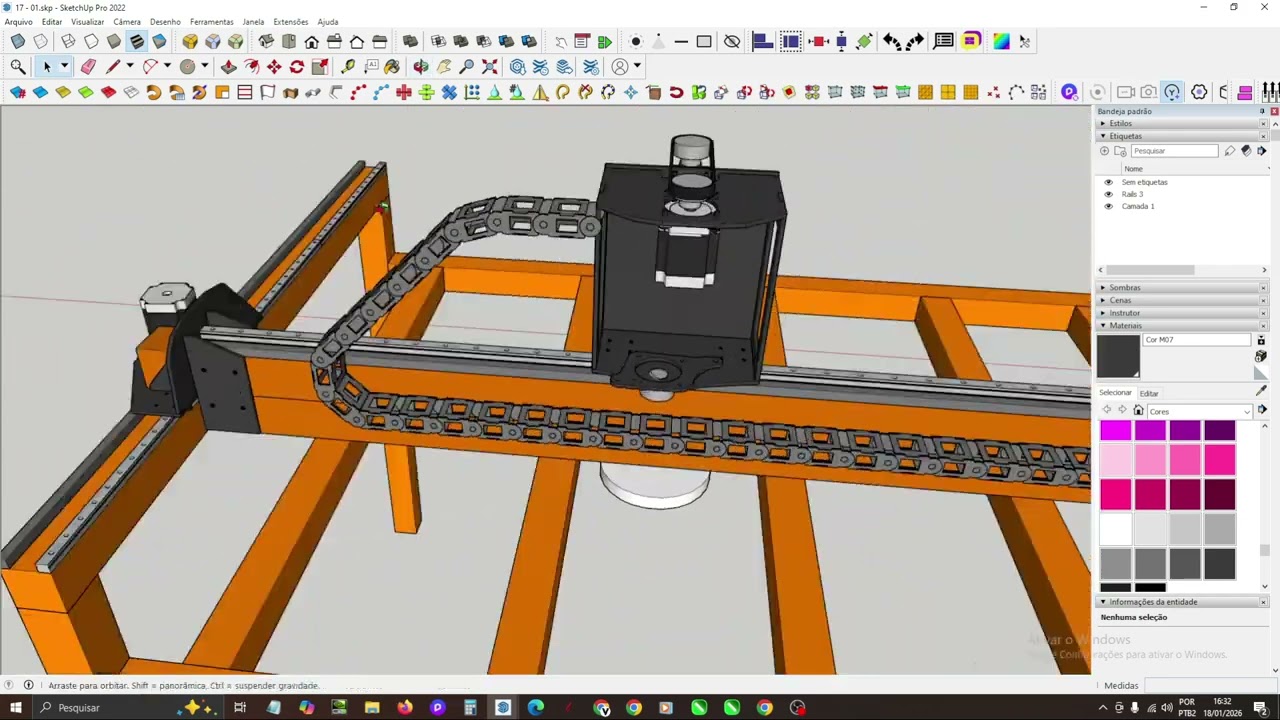Click the Selecionar materials tab
The image size is (1280, 720).
[x=1115, y=393]
